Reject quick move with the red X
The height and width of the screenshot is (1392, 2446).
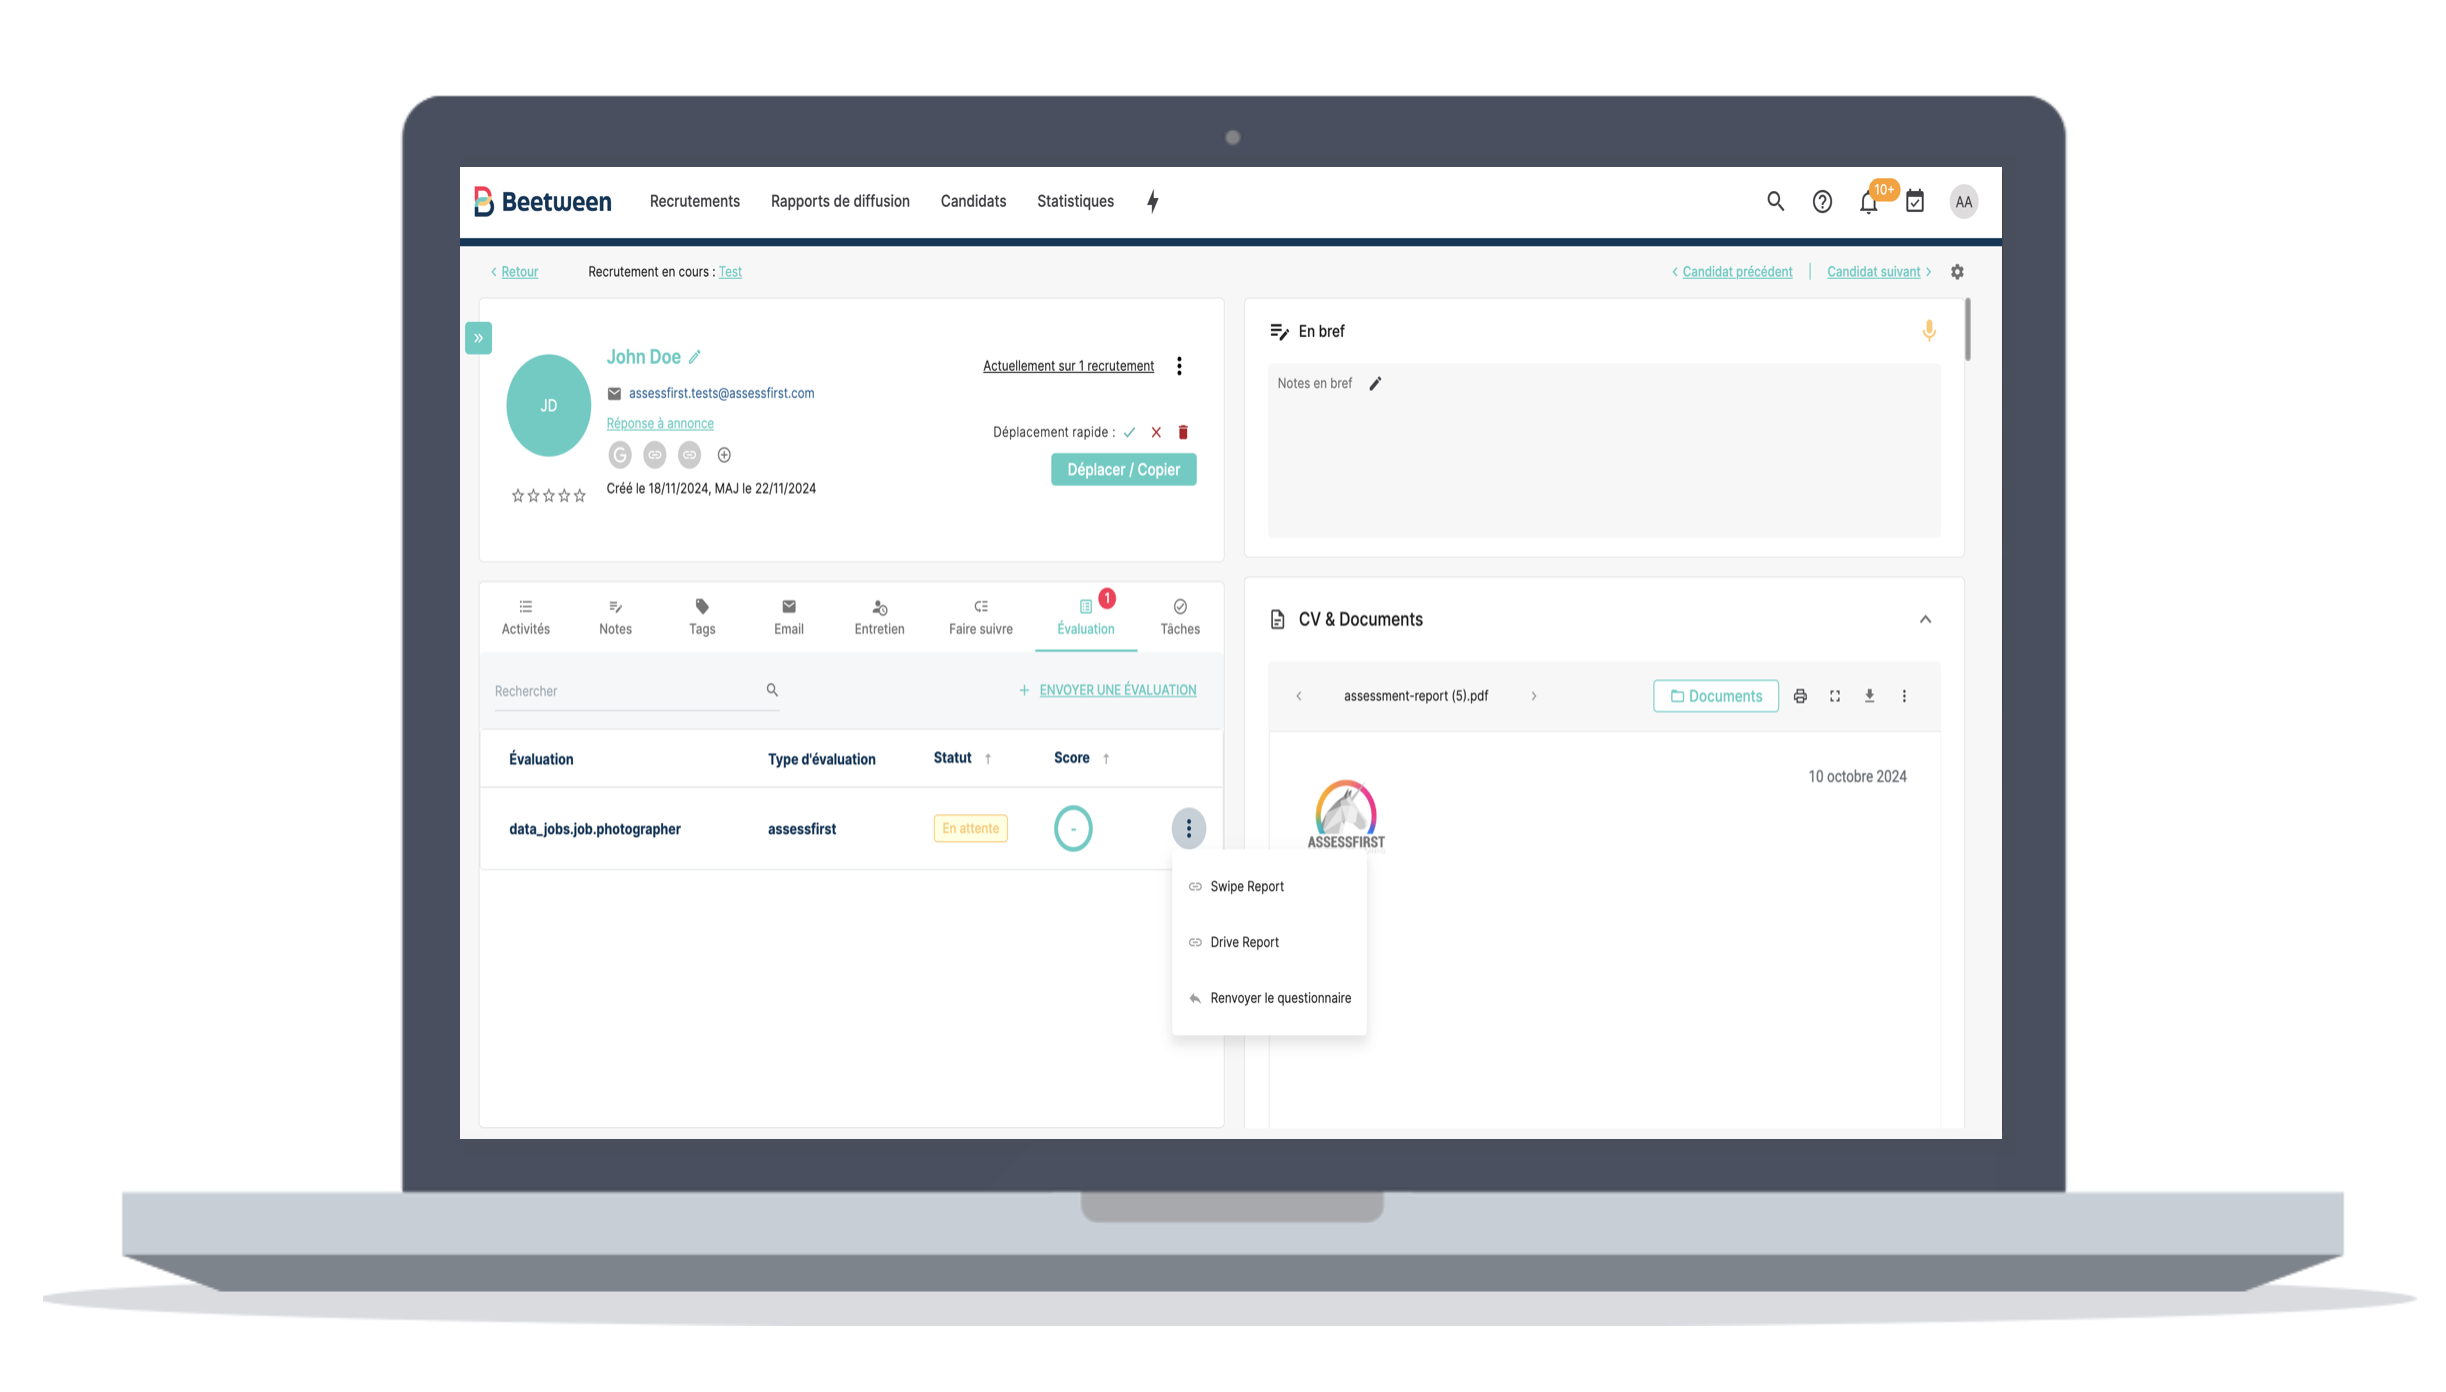pos(1156,432)
